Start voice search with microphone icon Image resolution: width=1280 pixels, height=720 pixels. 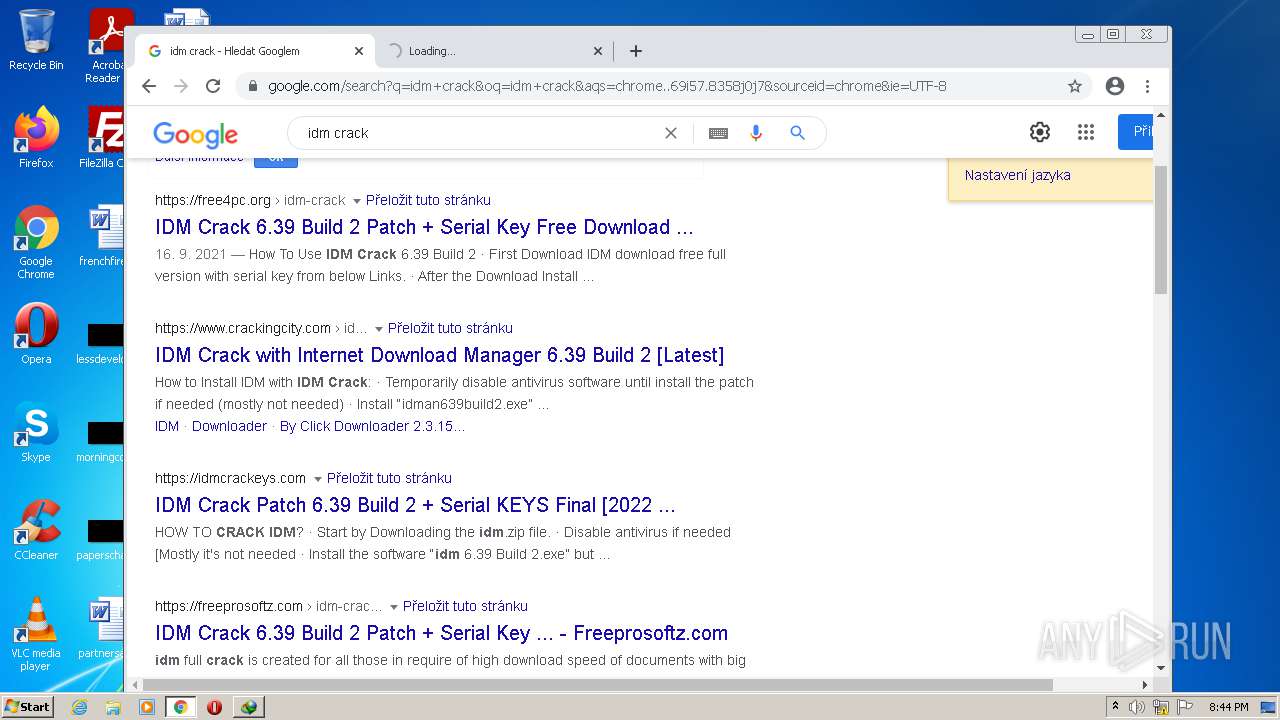coord(756,133)
